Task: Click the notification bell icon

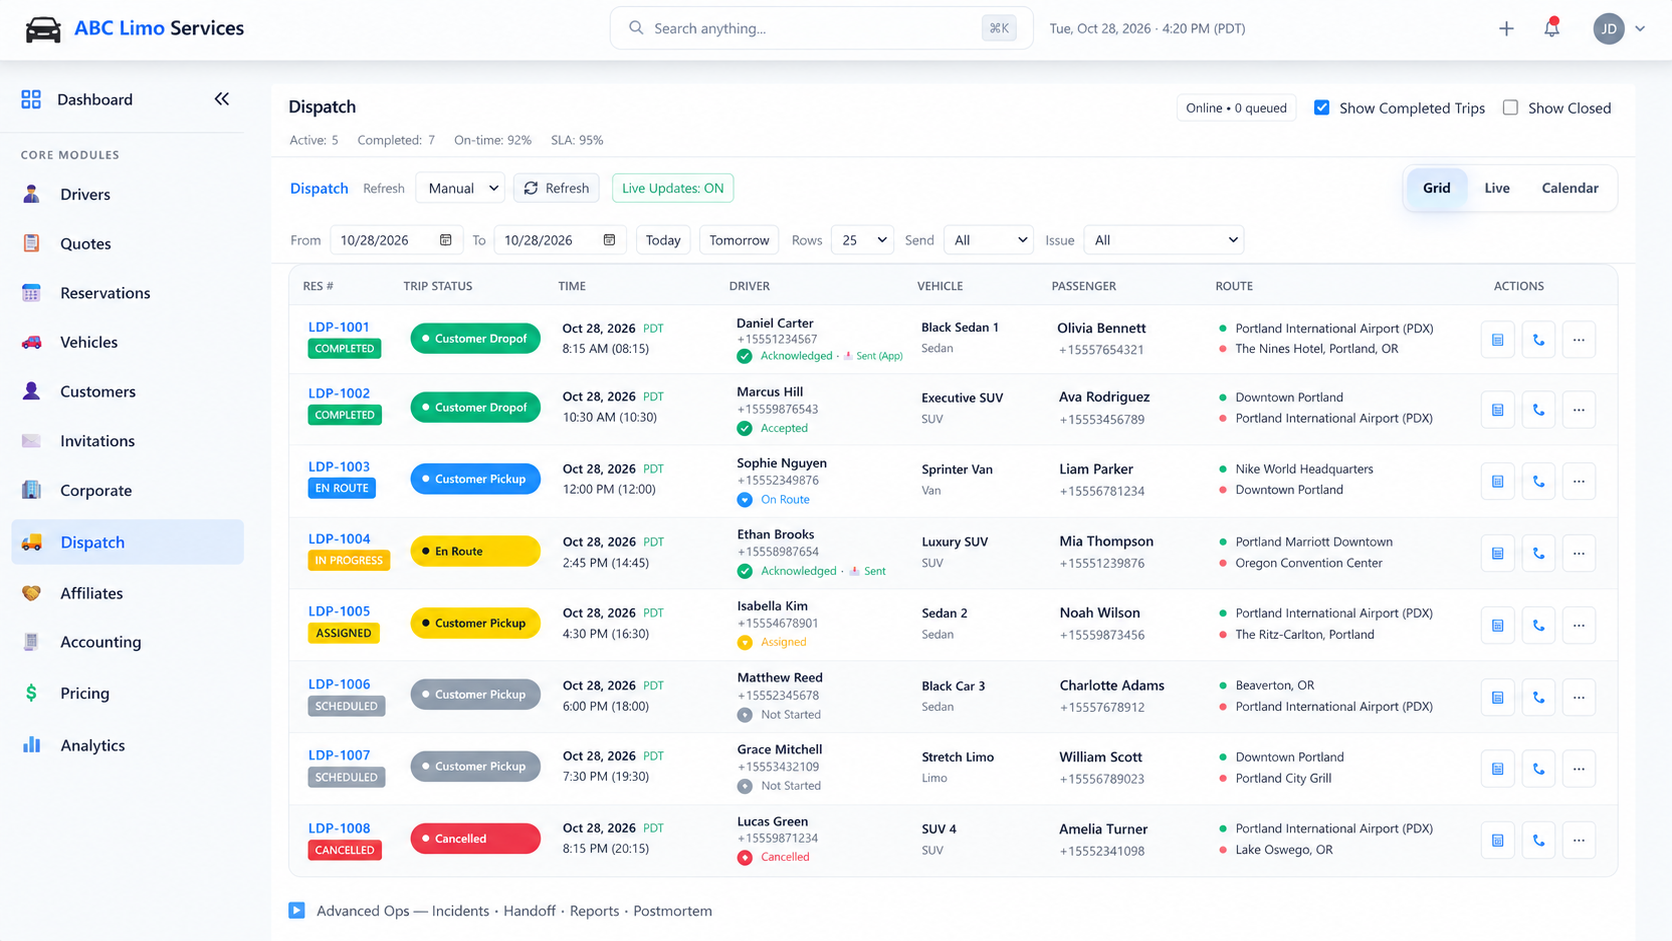Action: pyautogui.click(x=1551, y=28)
